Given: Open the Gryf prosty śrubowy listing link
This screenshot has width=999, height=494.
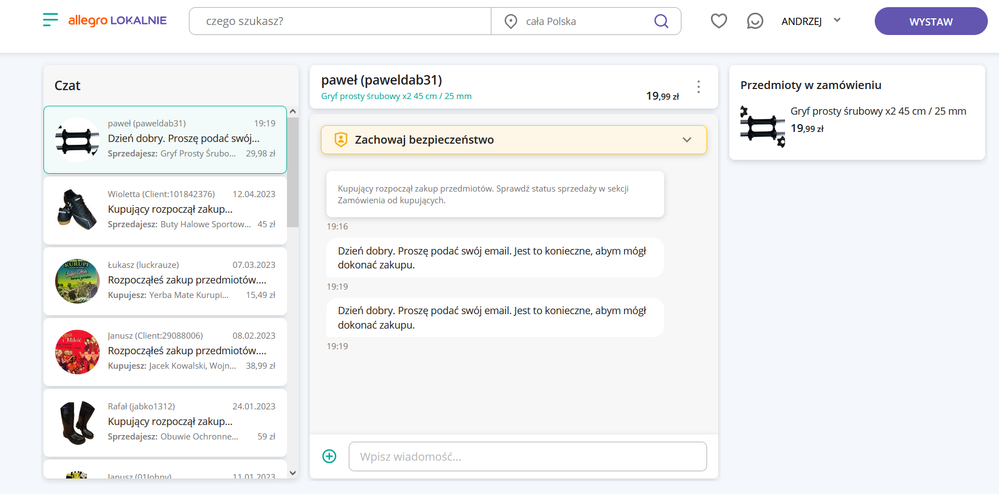Looking at the screenshot, I should pos(396,97).
